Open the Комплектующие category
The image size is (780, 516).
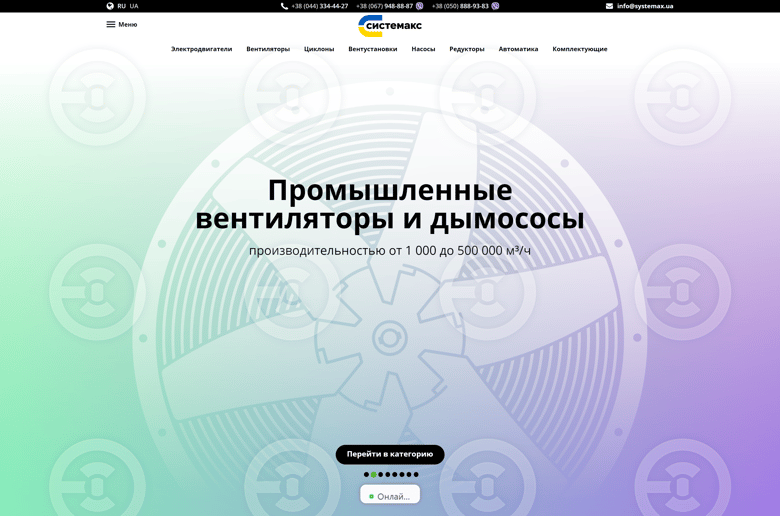coord(580,49)
